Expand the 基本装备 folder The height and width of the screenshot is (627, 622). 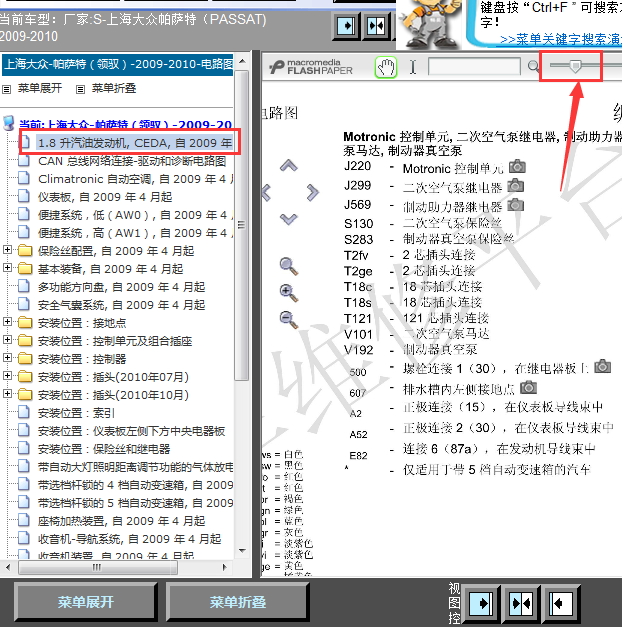[x=7, y=268]
